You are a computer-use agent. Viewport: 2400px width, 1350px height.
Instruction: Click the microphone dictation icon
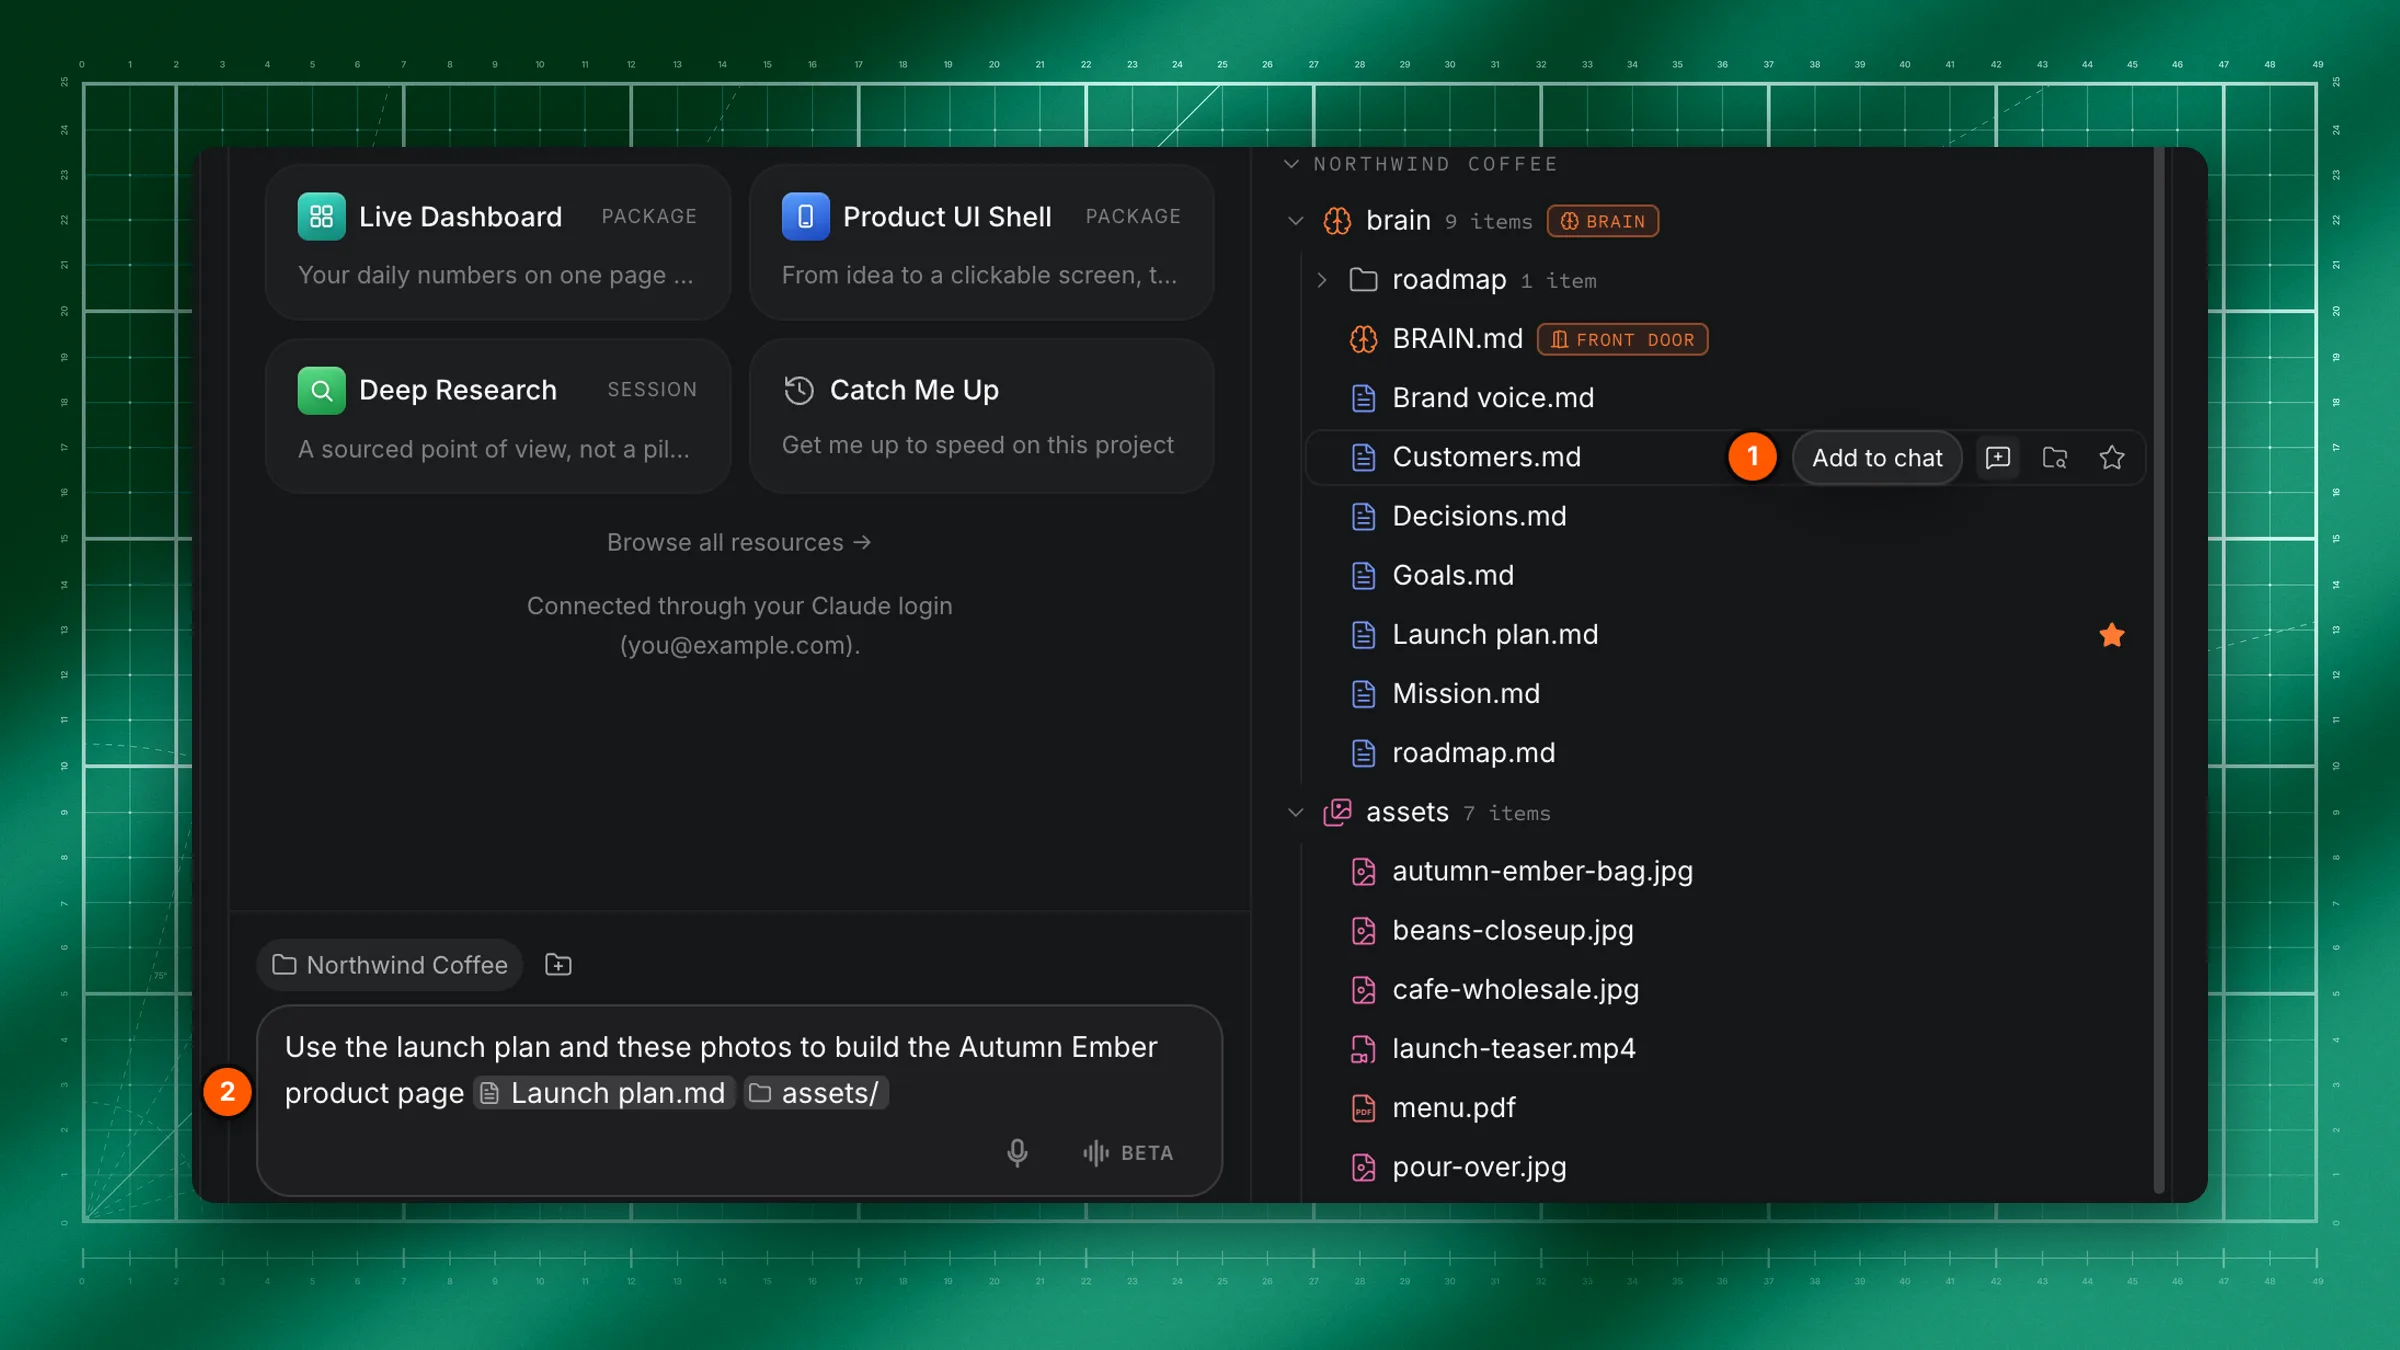pos(1017,1153)
